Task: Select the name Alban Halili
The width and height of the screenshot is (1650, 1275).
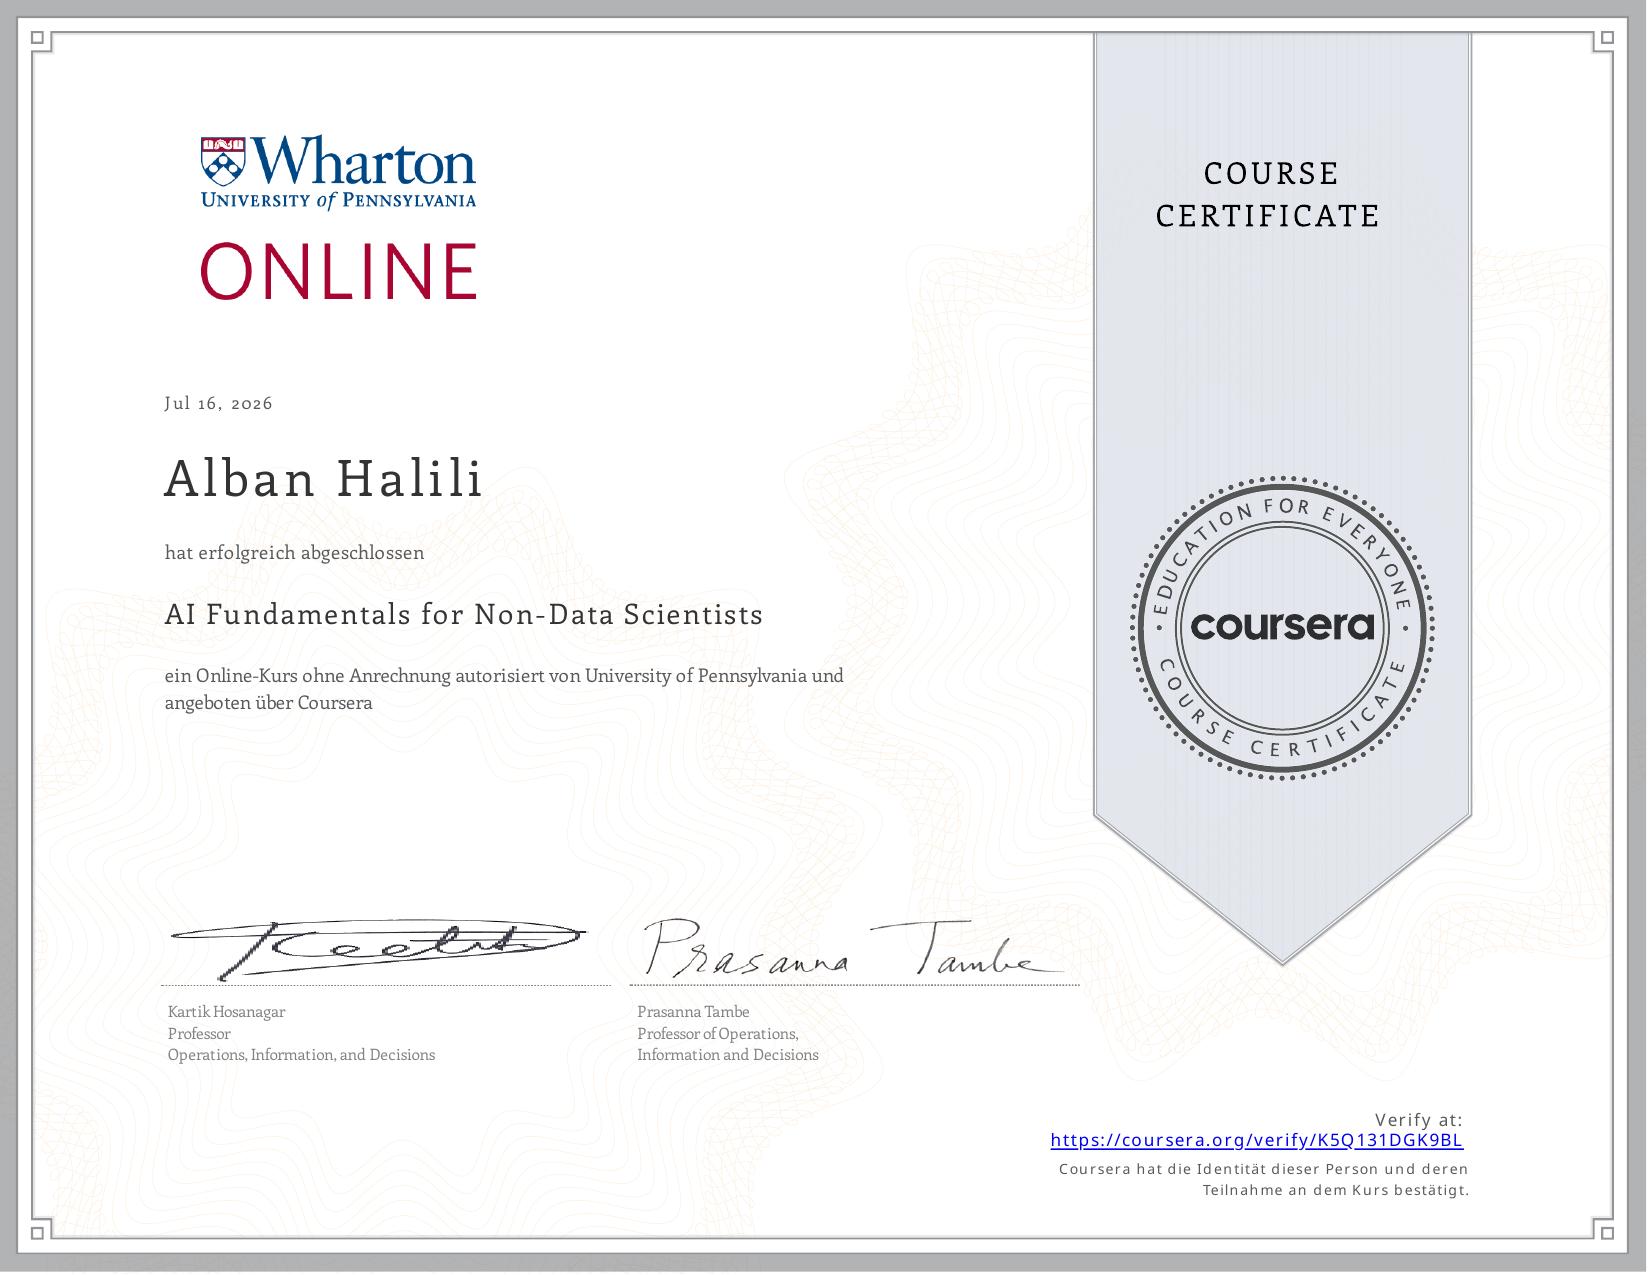Action: (324, 477)
